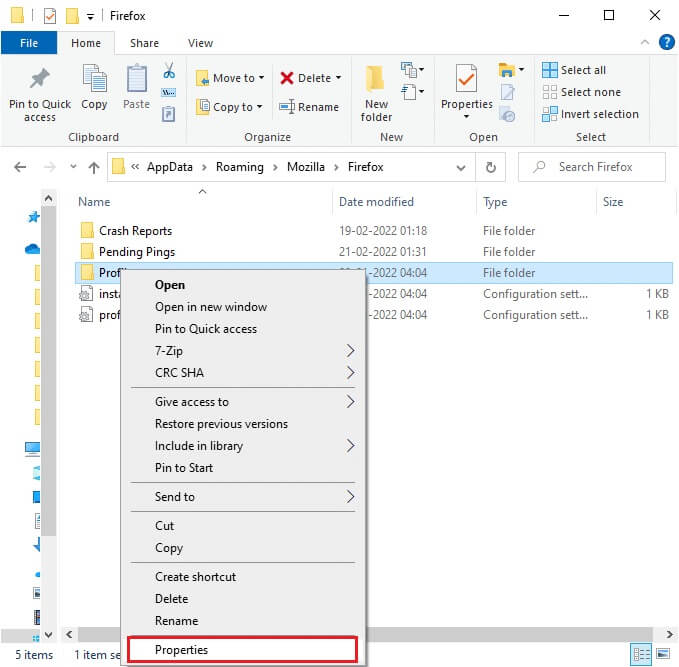Click the Copy ribbon icon
679x667 pixels.
94,79
